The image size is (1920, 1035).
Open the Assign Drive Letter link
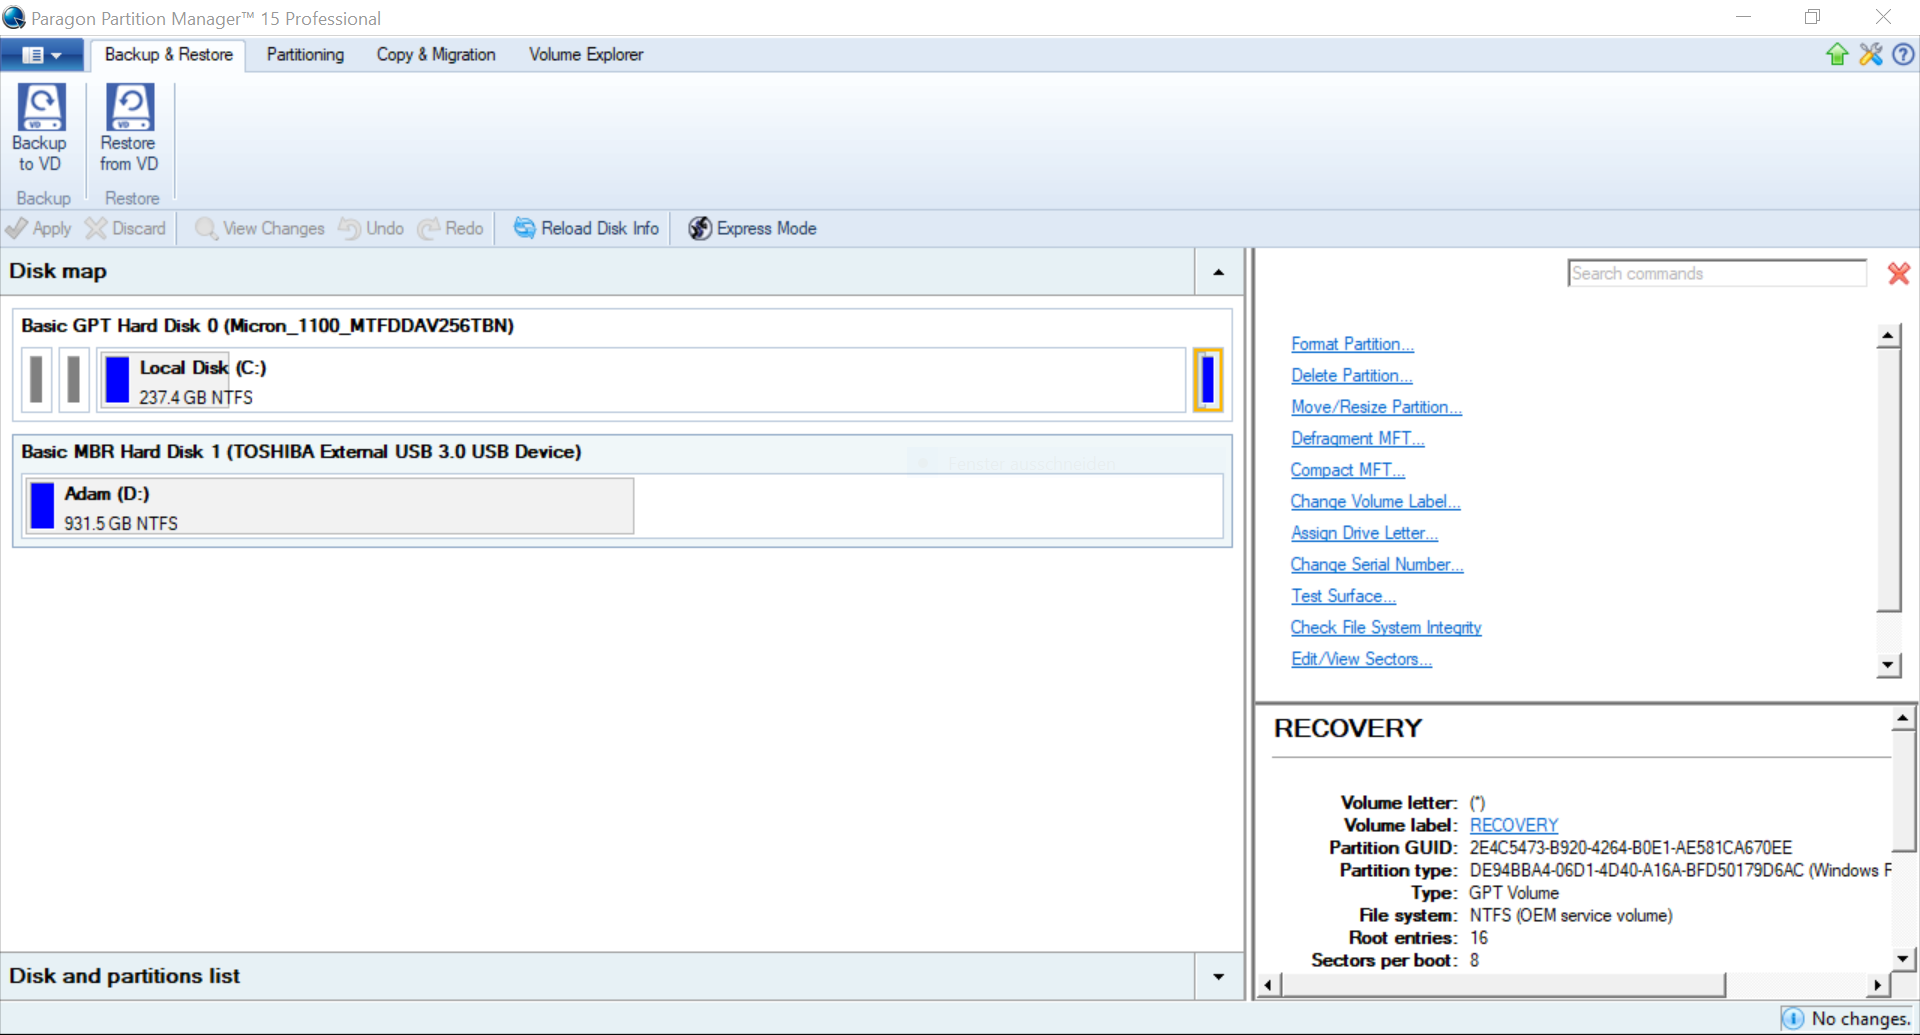coord(1364,533)
